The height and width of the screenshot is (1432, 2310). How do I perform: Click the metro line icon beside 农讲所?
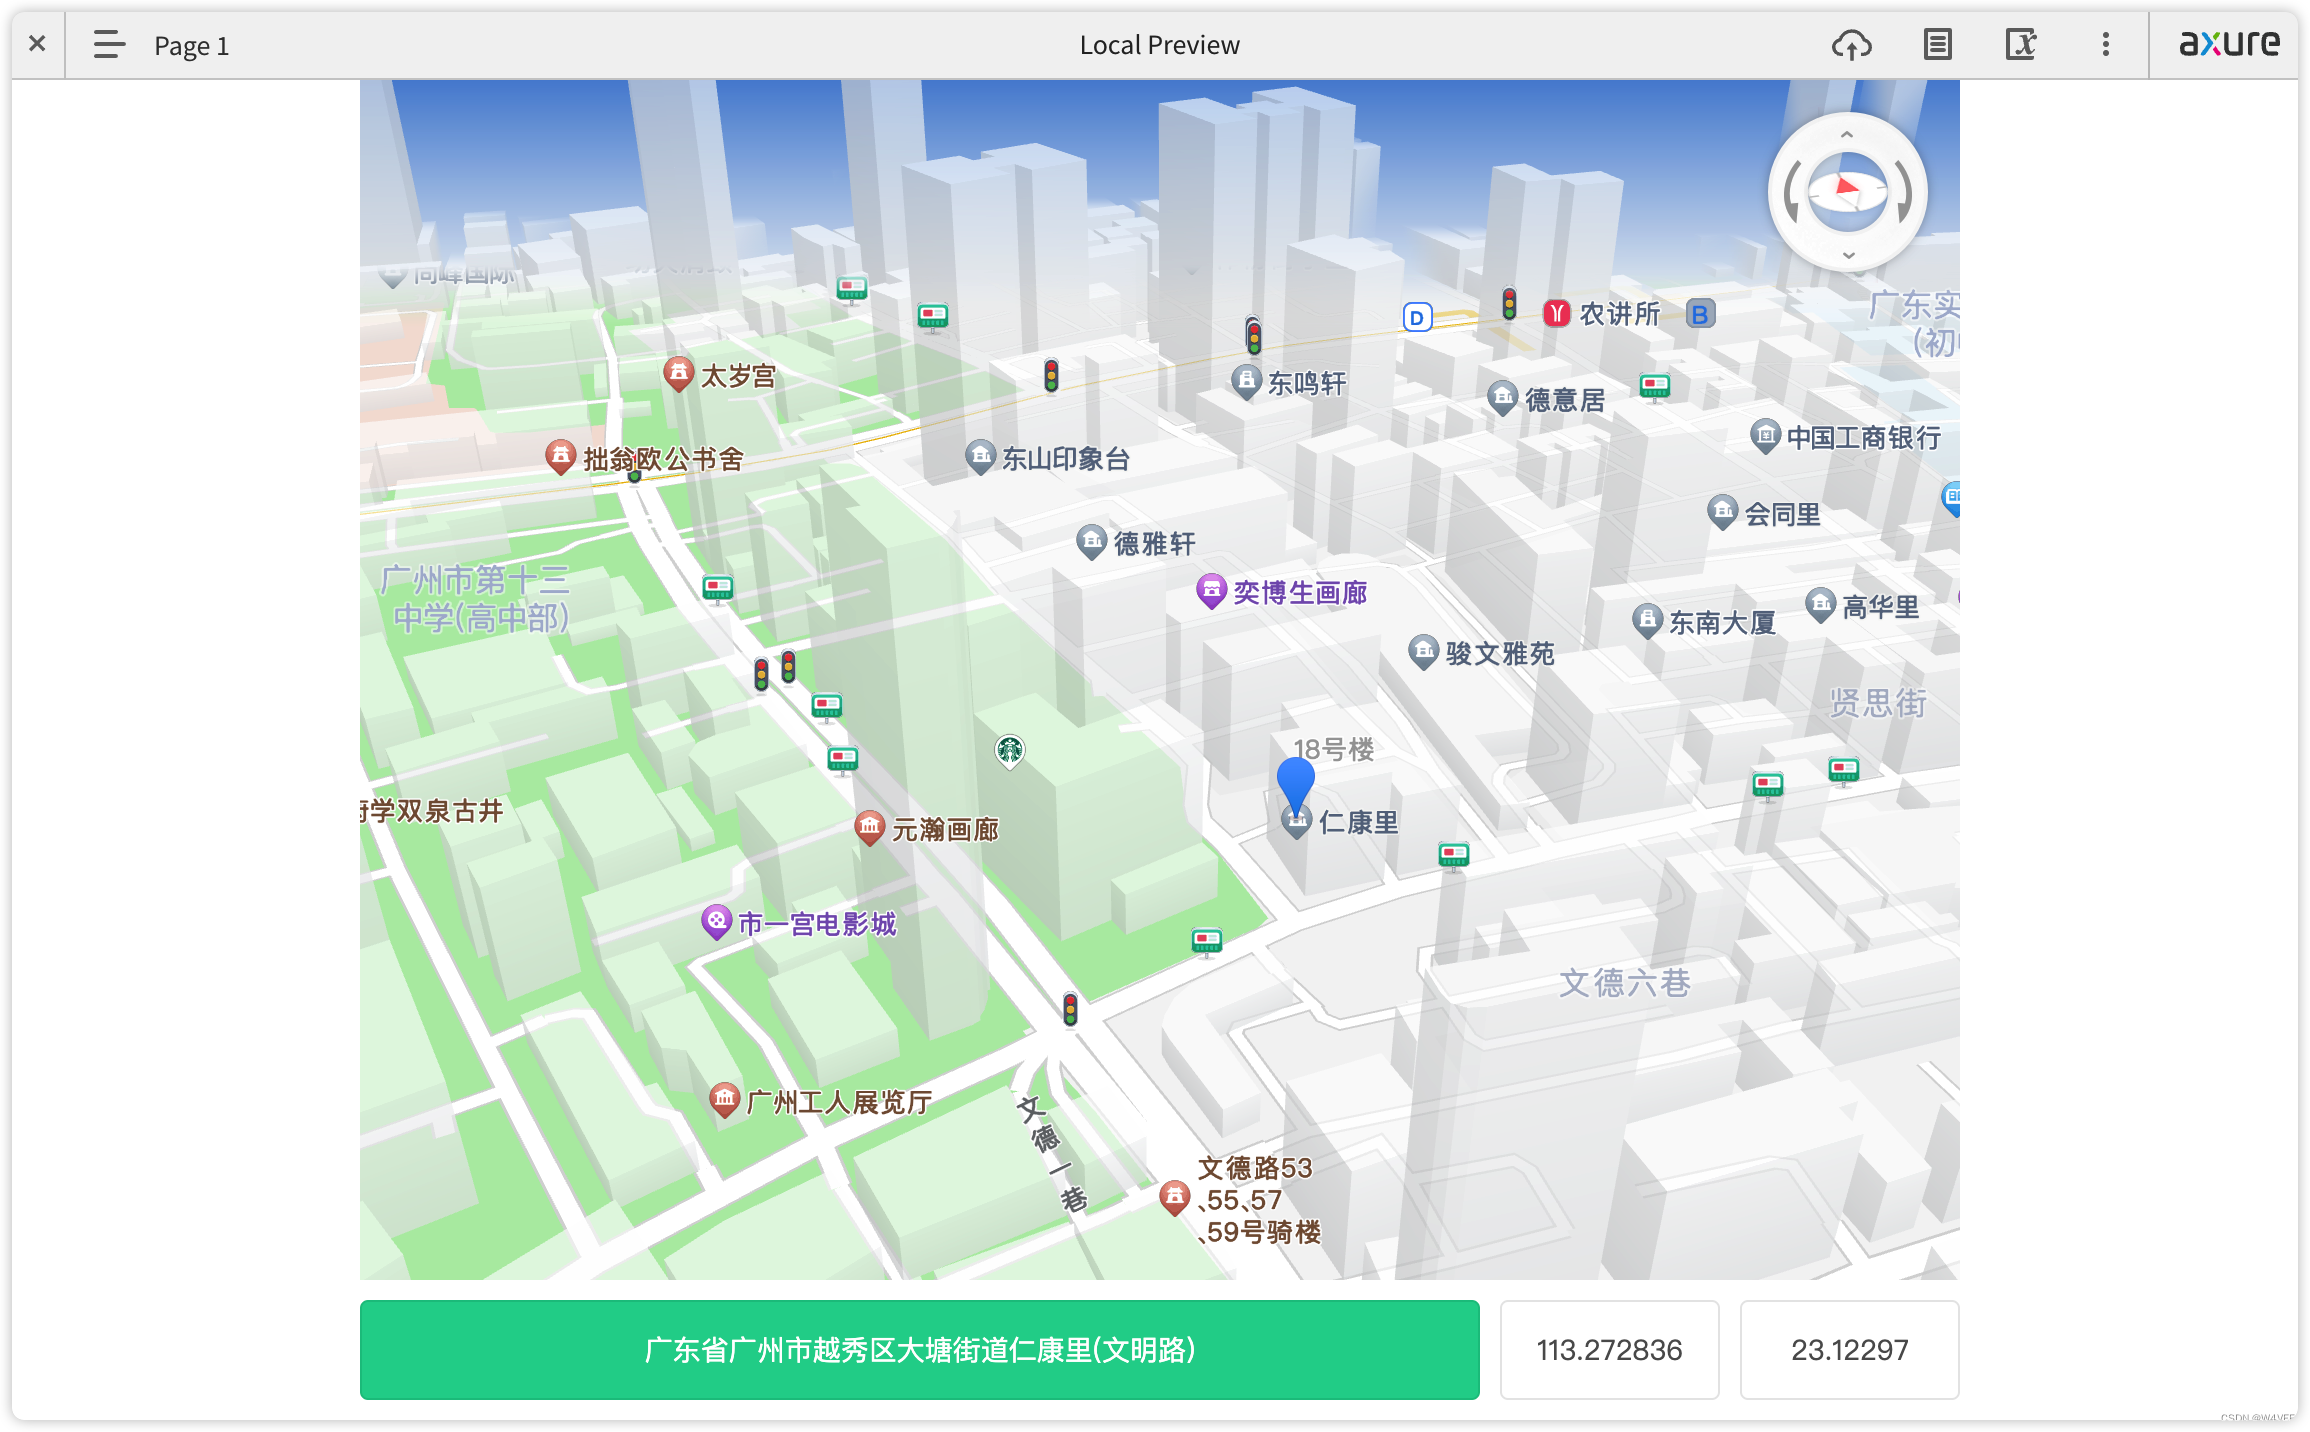pos(1556,313)
